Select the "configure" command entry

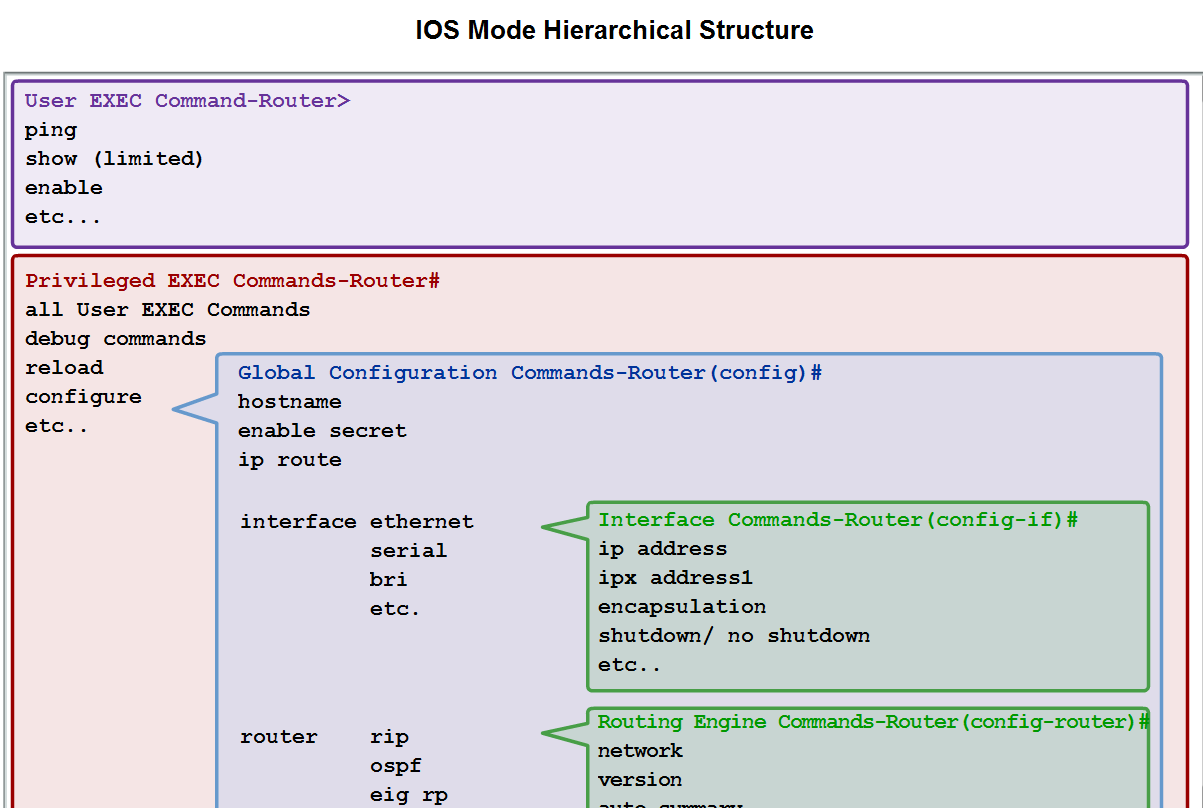pos(83,396)
